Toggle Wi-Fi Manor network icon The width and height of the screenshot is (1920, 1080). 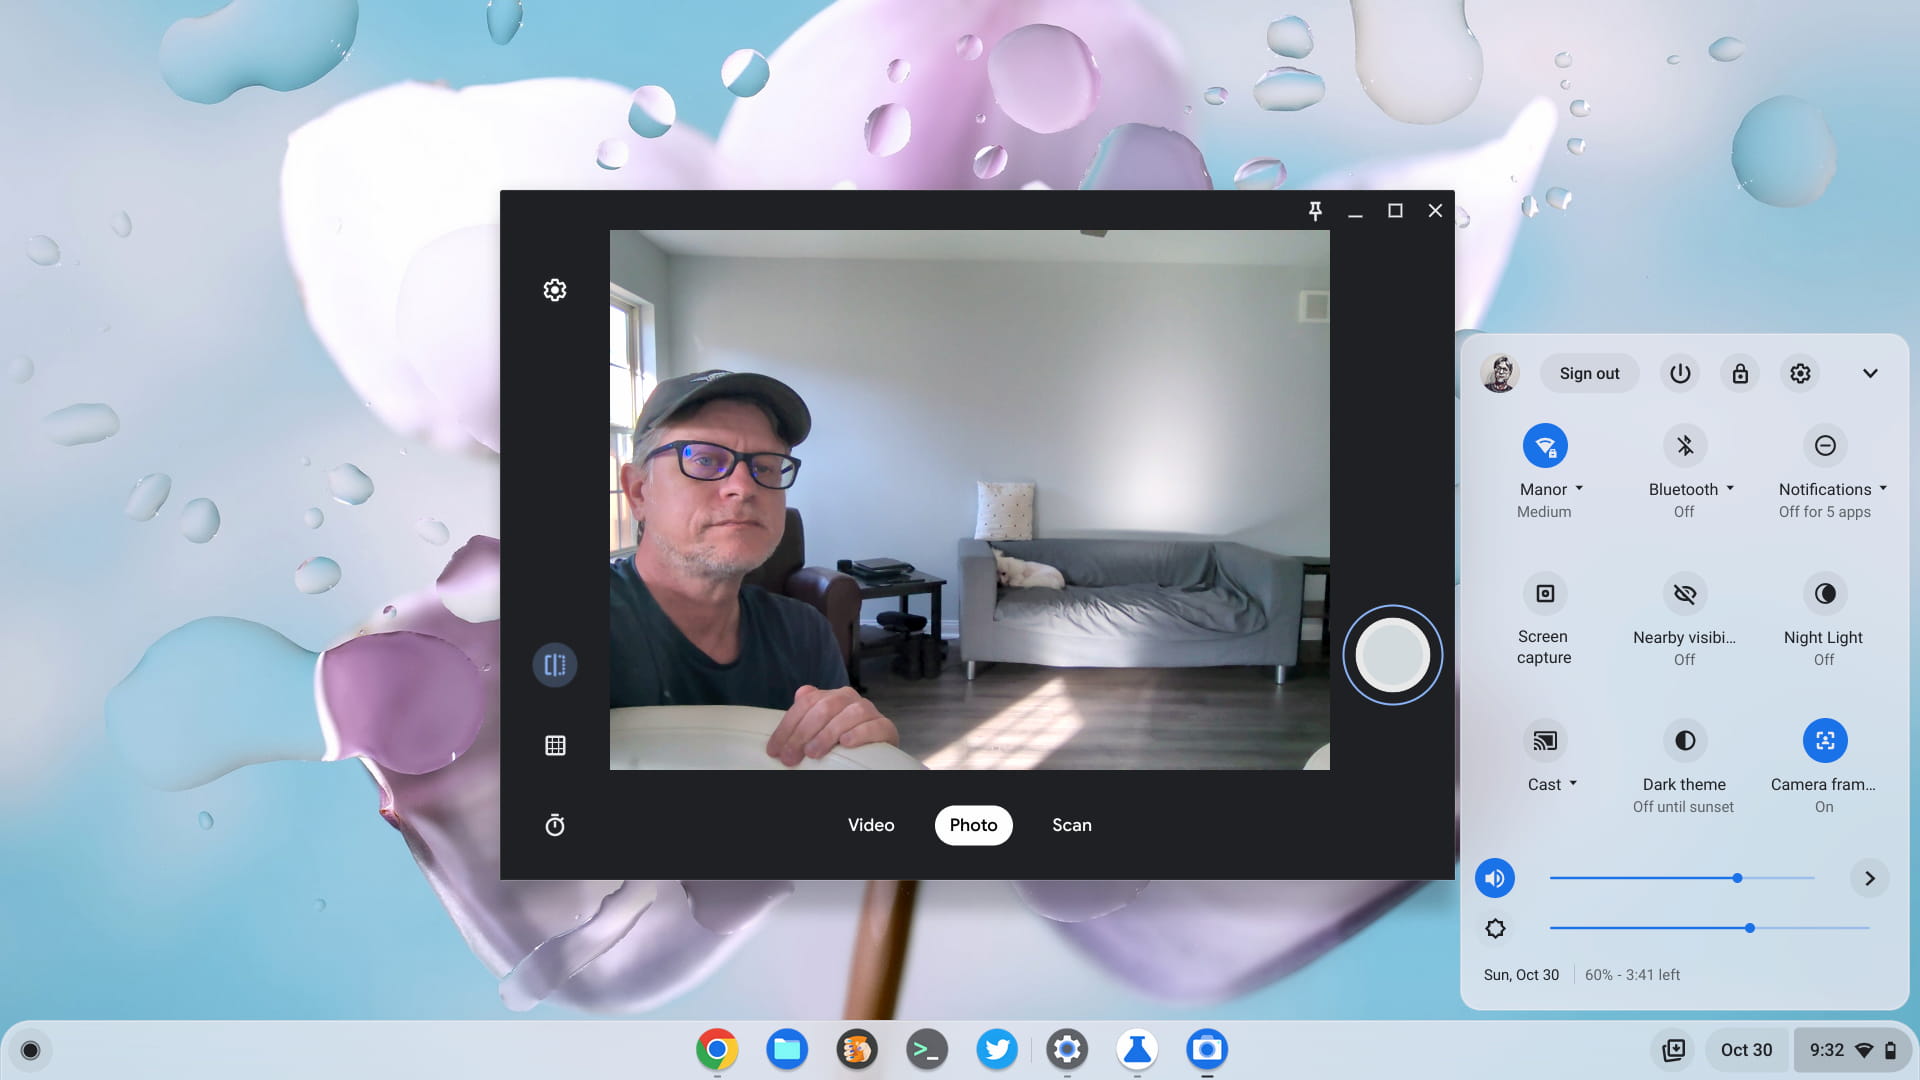[1545, 446]
